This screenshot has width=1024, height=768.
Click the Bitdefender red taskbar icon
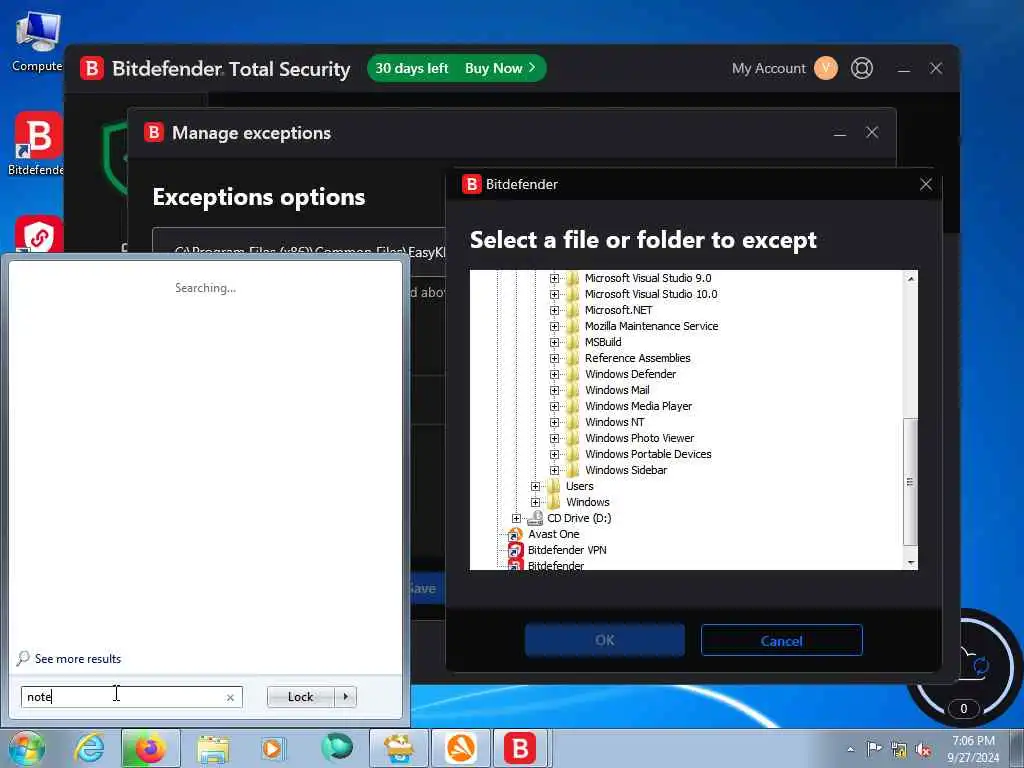(x=520, y=748)
